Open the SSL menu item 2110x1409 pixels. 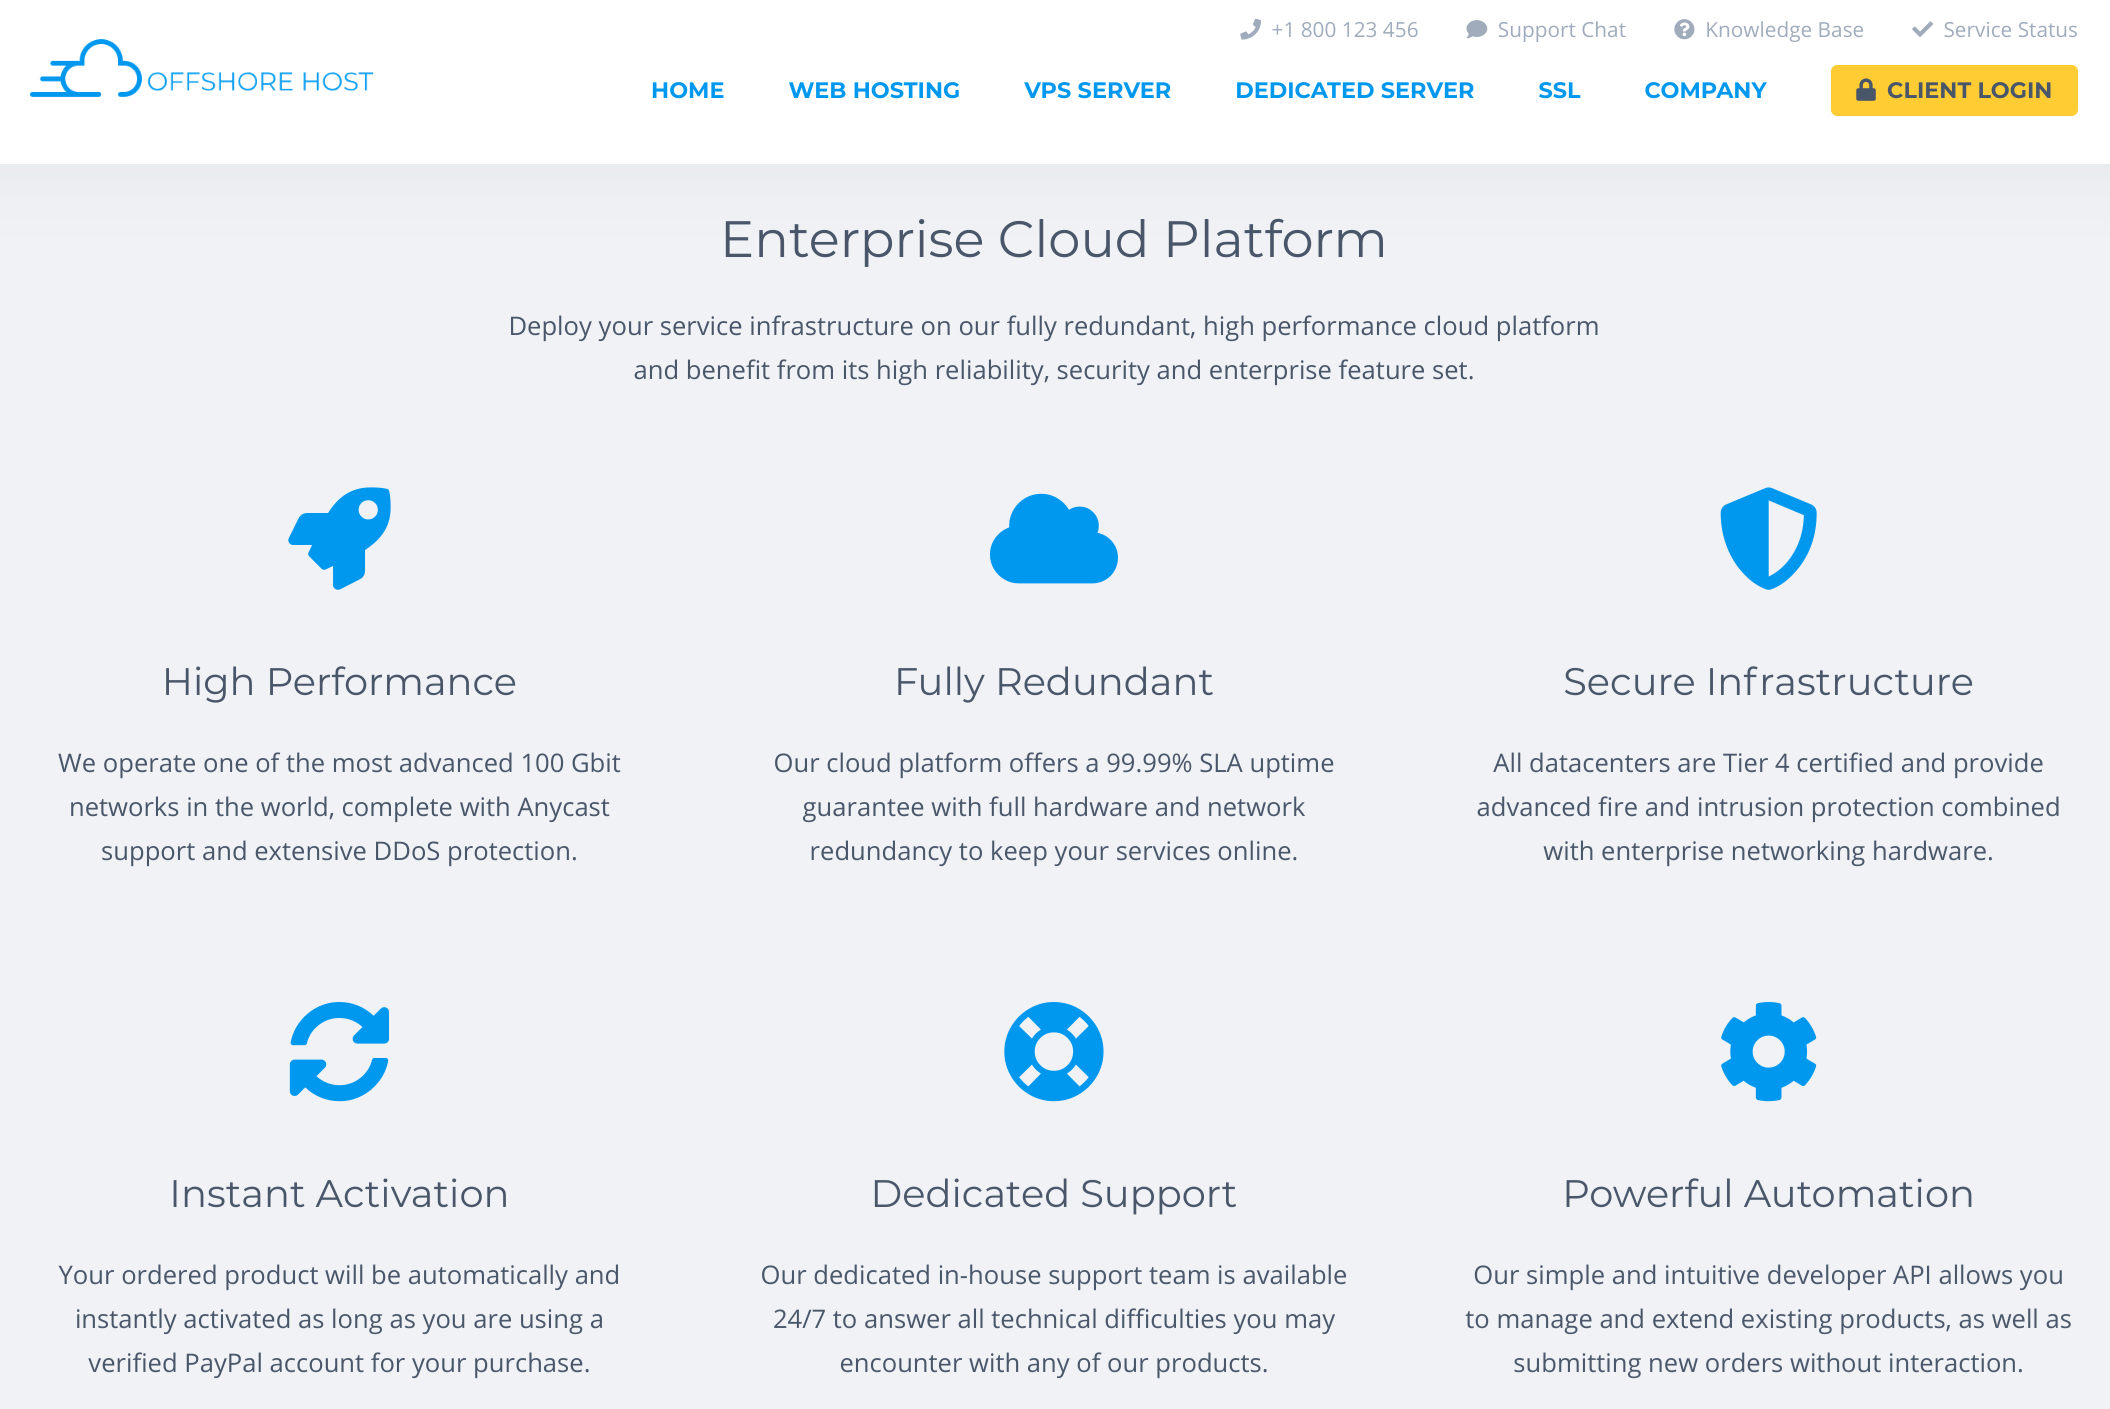coord(1559,90)
